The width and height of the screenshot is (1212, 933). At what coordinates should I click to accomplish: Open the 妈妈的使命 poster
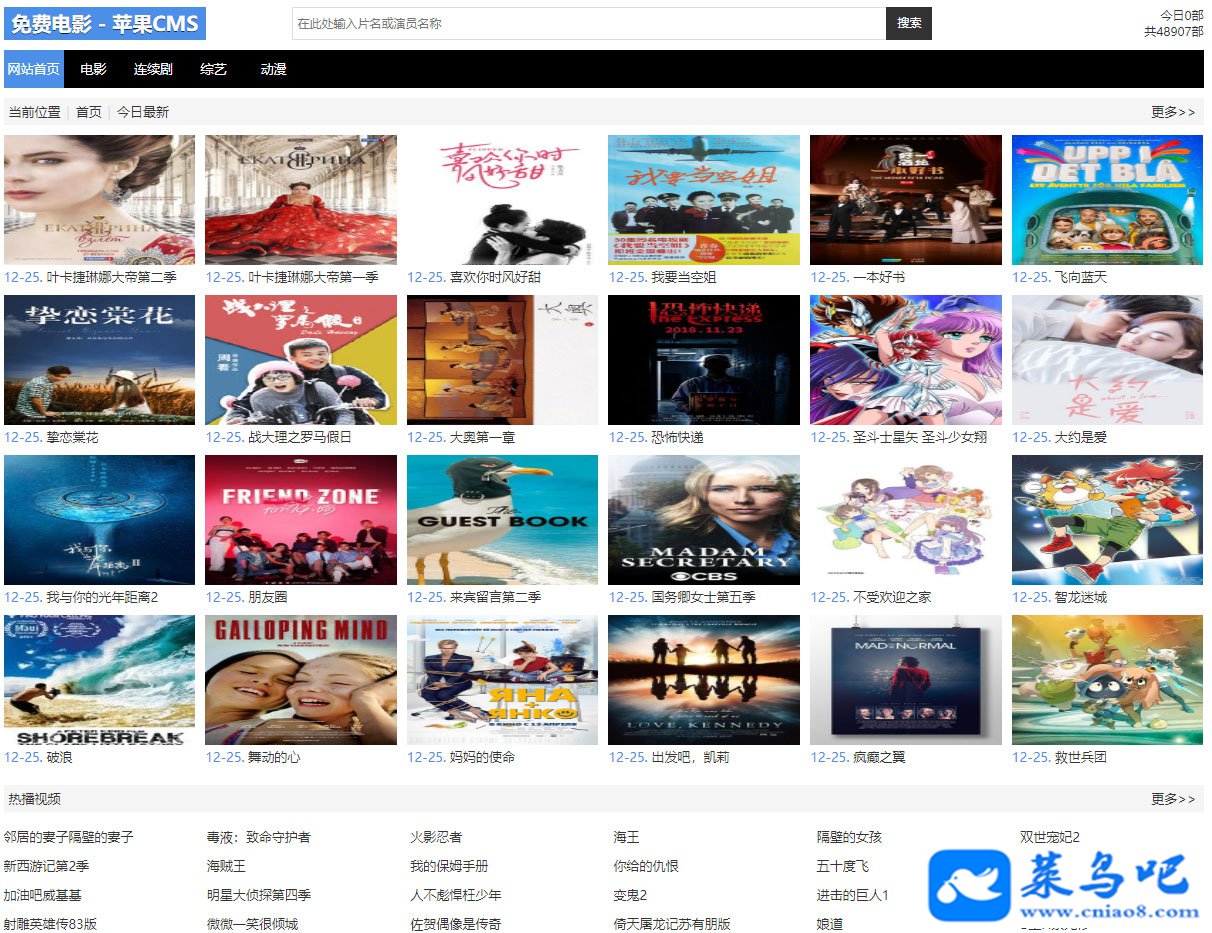click(503, 680)
